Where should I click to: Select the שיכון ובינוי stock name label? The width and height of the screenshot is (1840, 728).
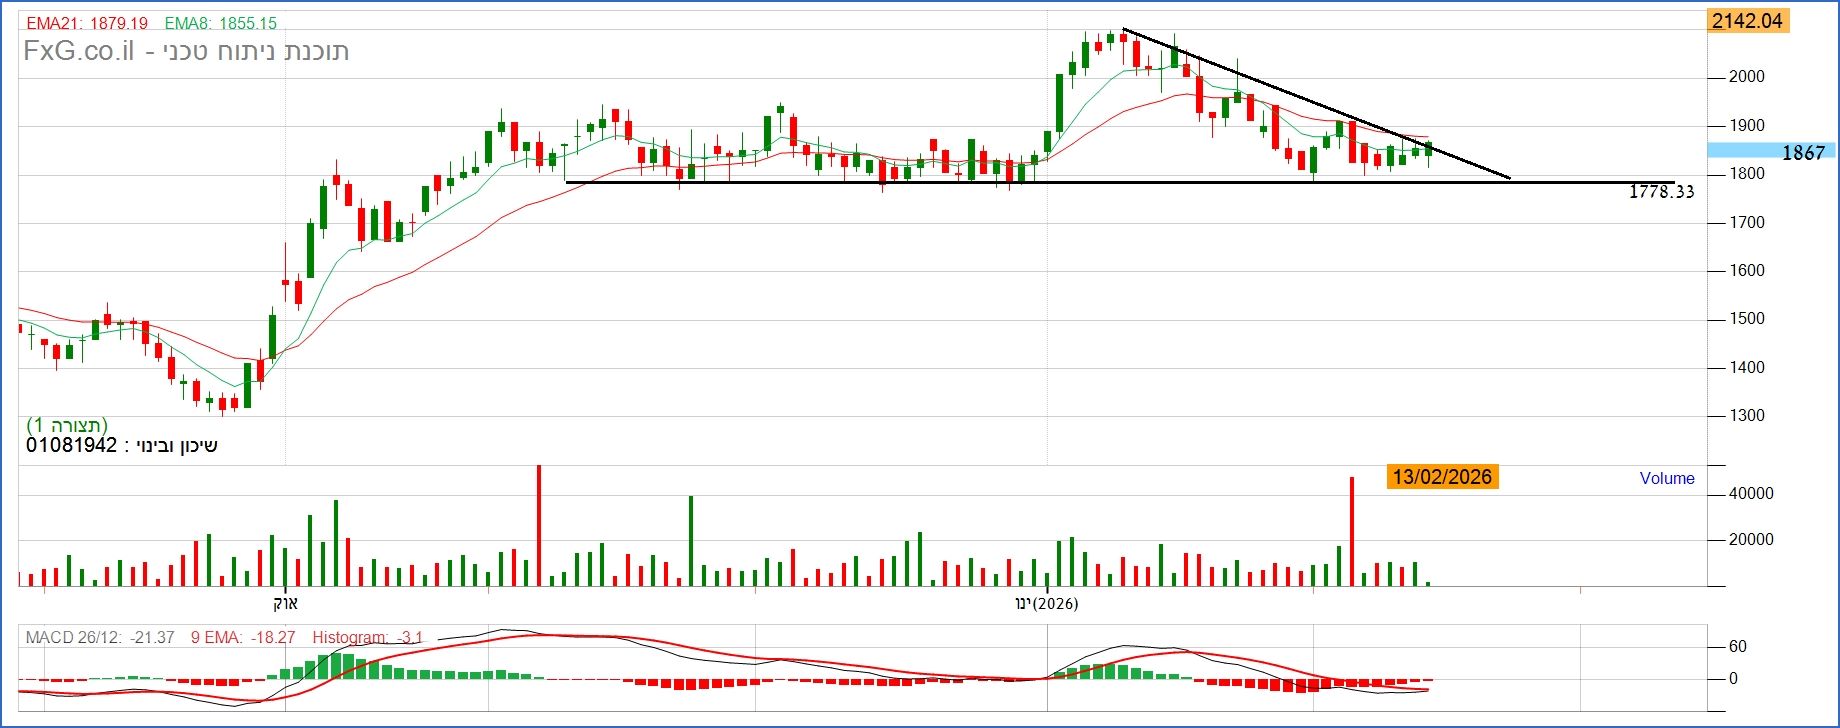pyautogui.click(x=121, y=446)
